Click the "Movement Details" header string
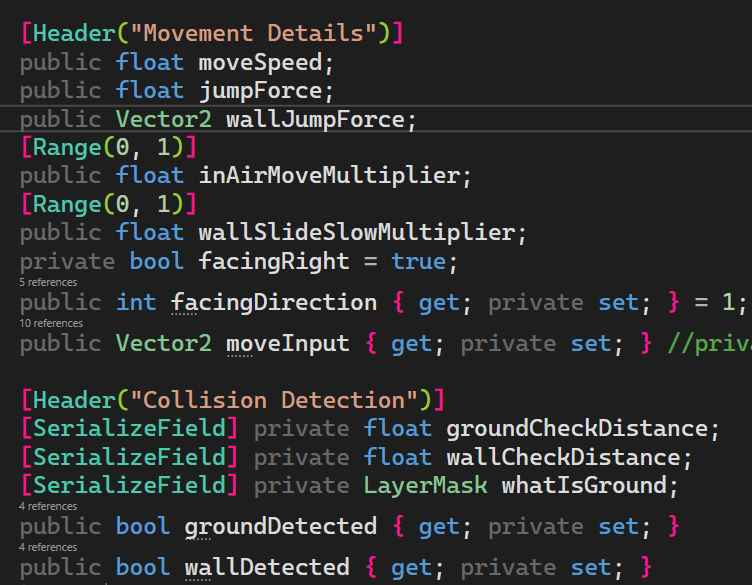 (253, 34)
